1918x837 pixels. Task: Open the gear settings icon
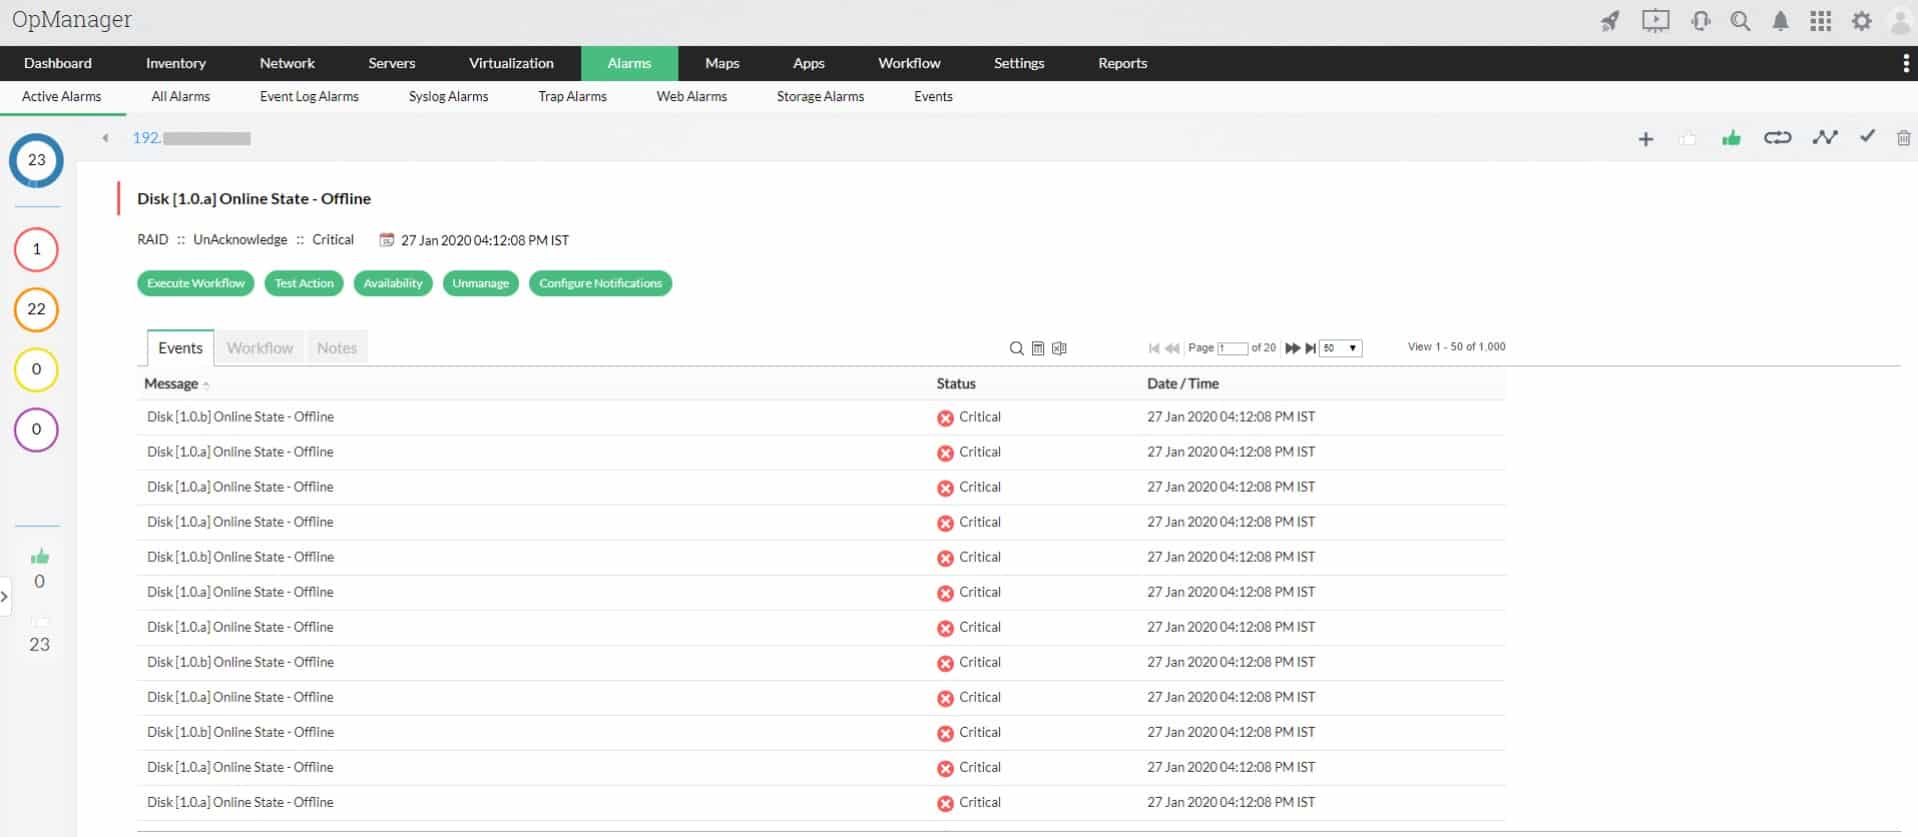click(1861, 21)
